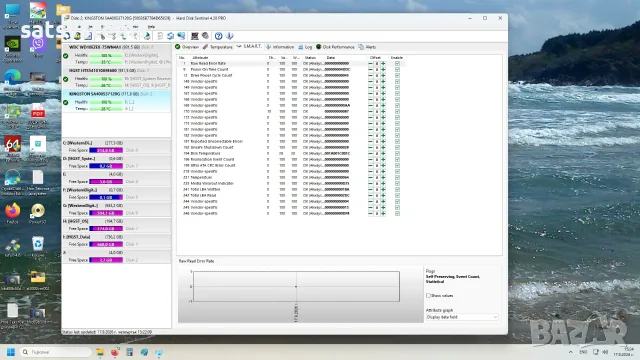Click the Raw Read Error Rate graph area
The image size is (640, 360).
pos(296,287)
